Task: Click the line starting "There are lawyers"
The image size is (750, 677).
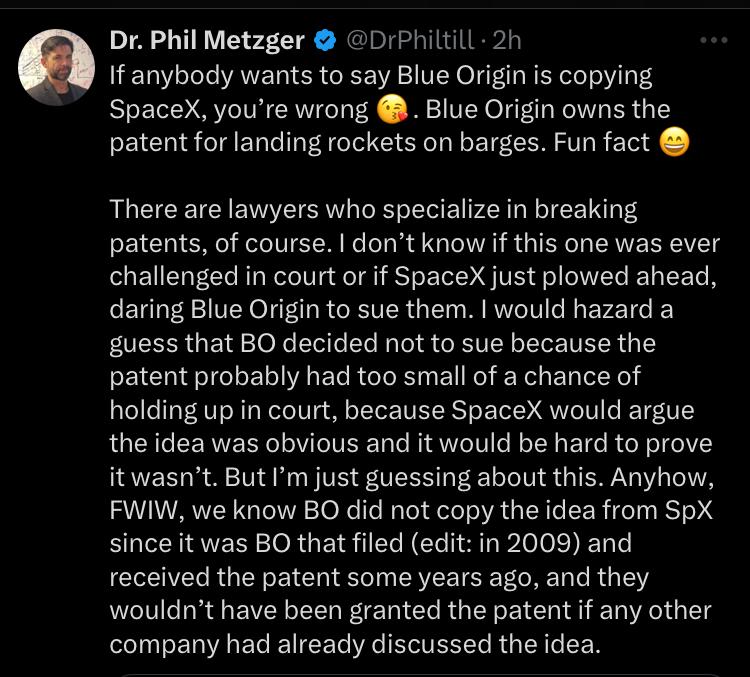Action: [x=373, y=209]
